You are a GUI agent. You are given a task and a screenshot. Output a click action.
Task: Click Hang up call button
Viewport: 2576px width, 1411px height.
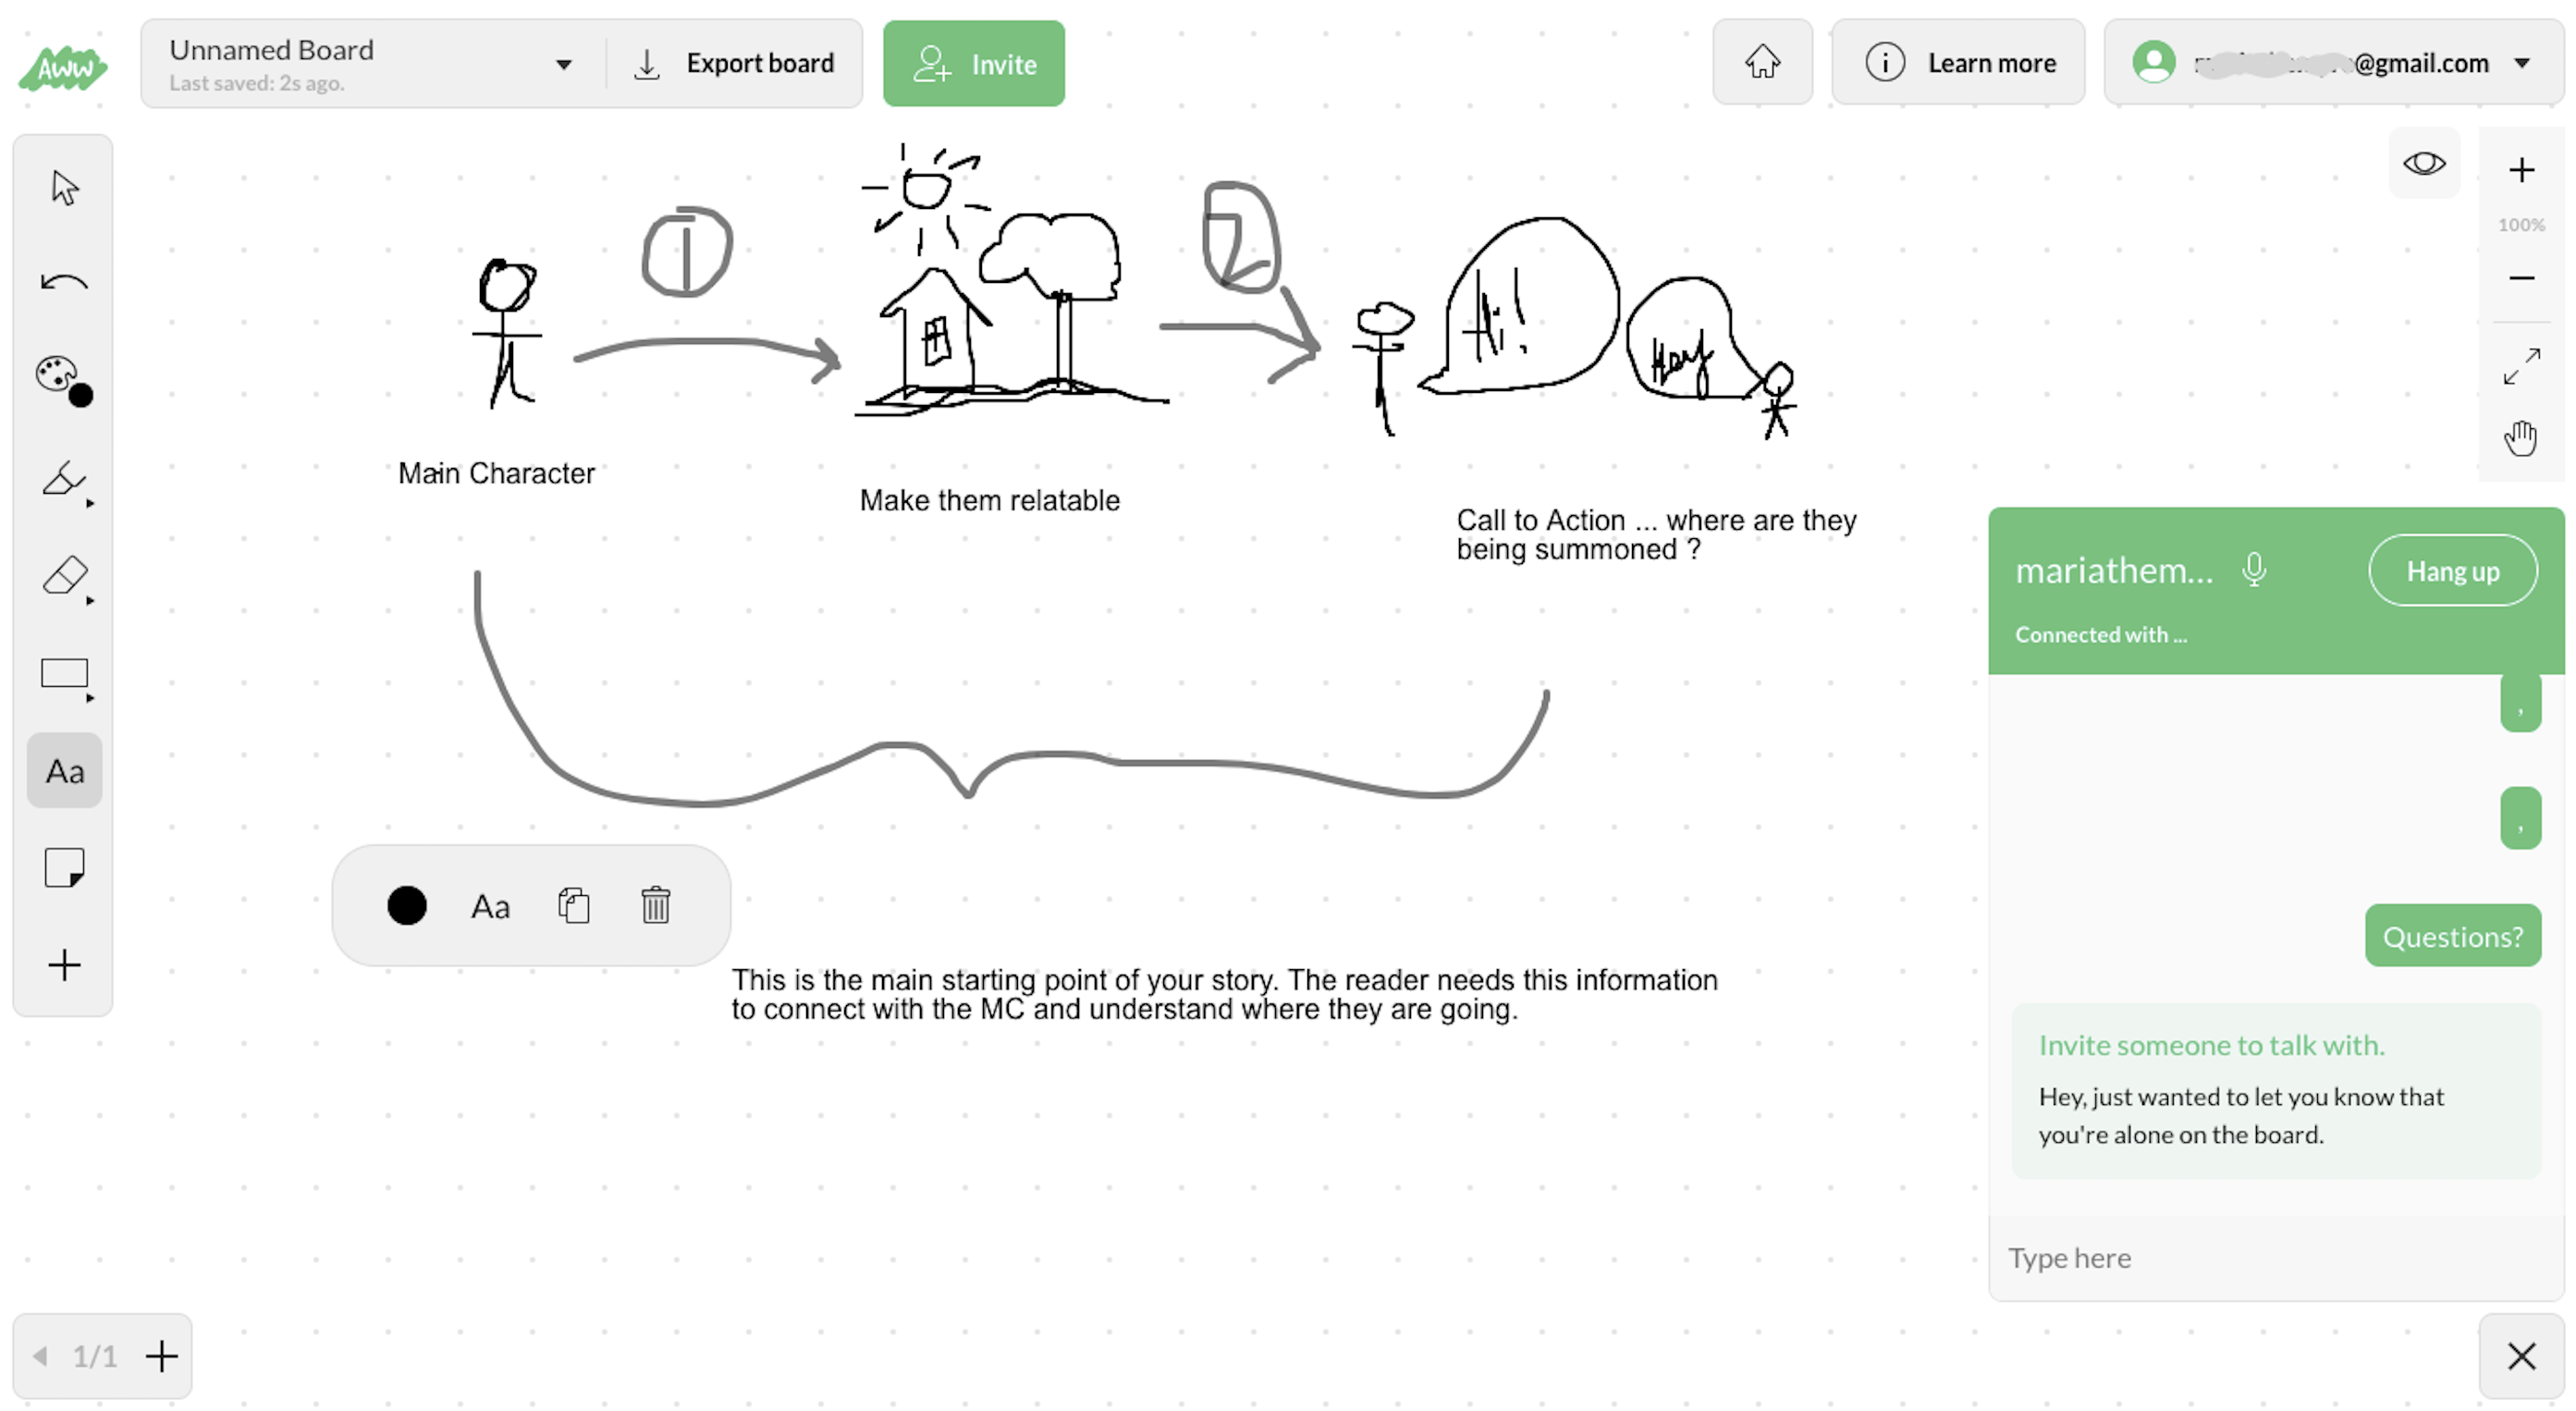click(x=2453, y=570)
